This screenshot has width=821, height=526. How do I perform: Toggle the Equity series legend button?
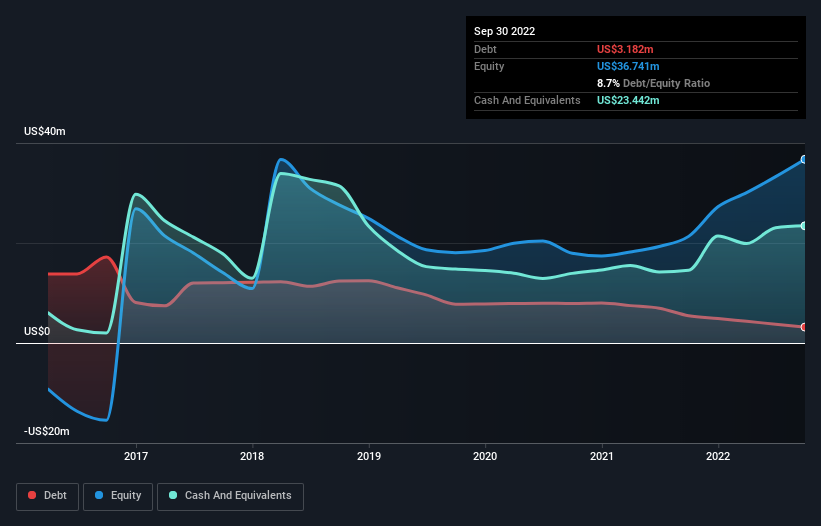coord(118,496)
